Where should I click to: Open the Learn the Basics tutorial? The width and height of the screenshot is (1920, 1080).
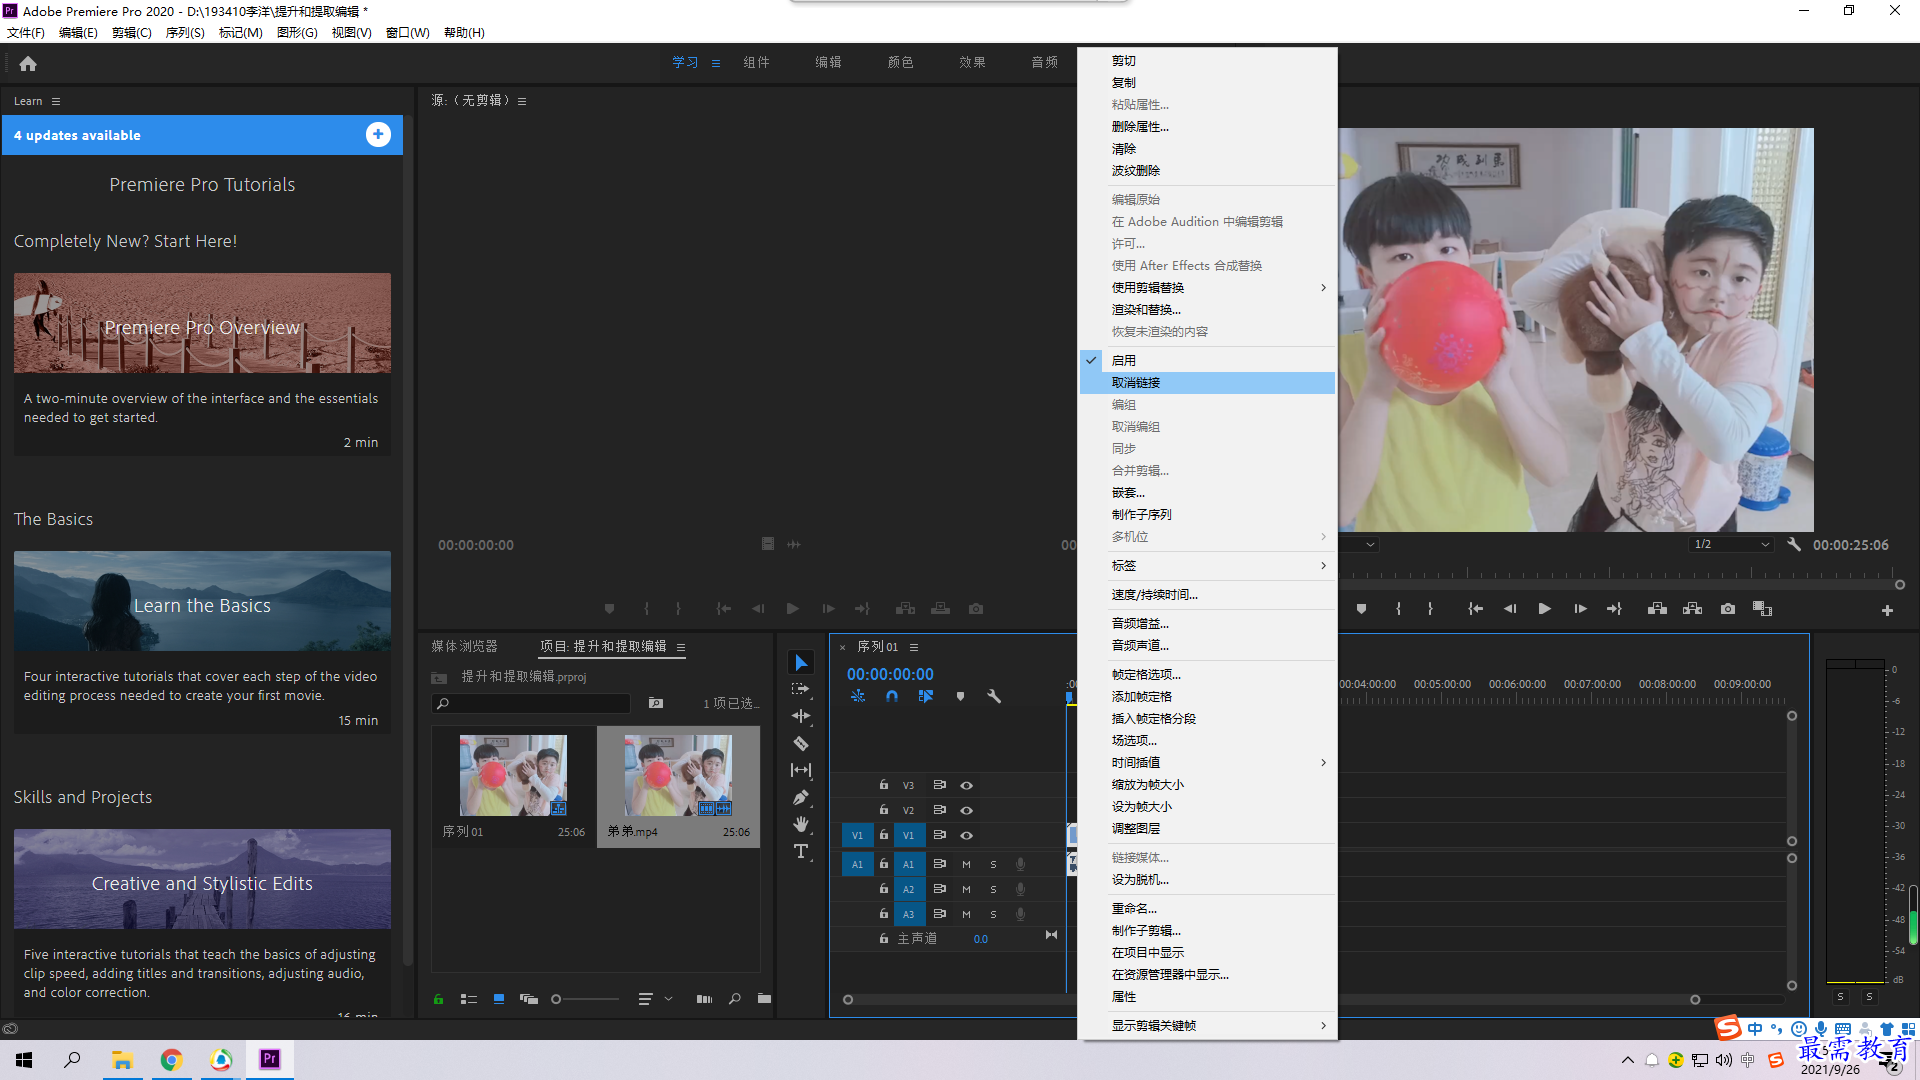point(202,602)
